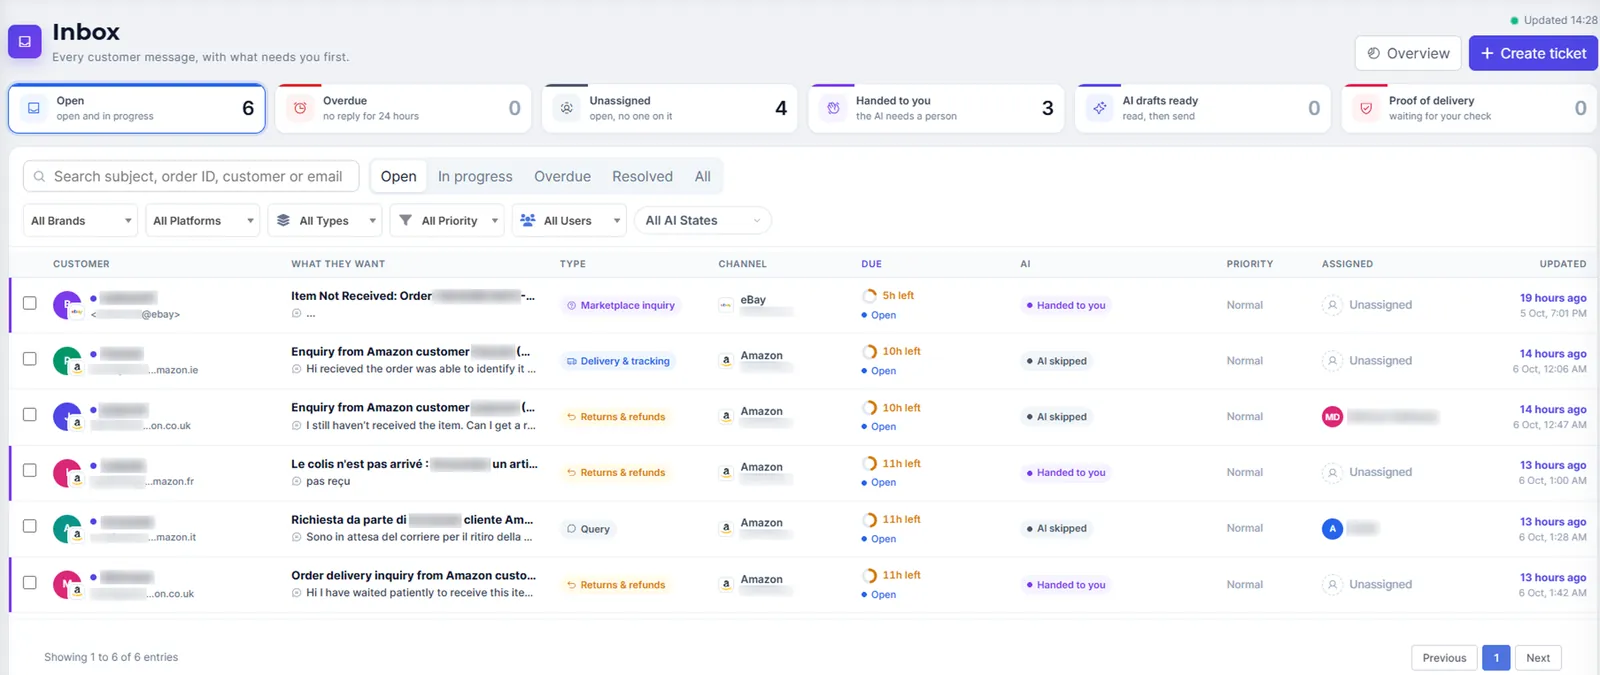Click the Overview button
Viewport: 1600px width, 675px height.
click(1408, 54)
